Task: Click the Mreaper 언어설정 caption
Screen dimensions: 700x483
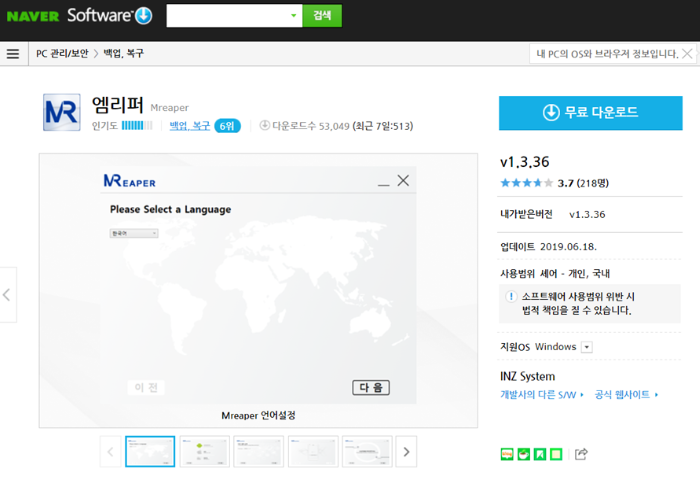Action: [x=258, y=416]
